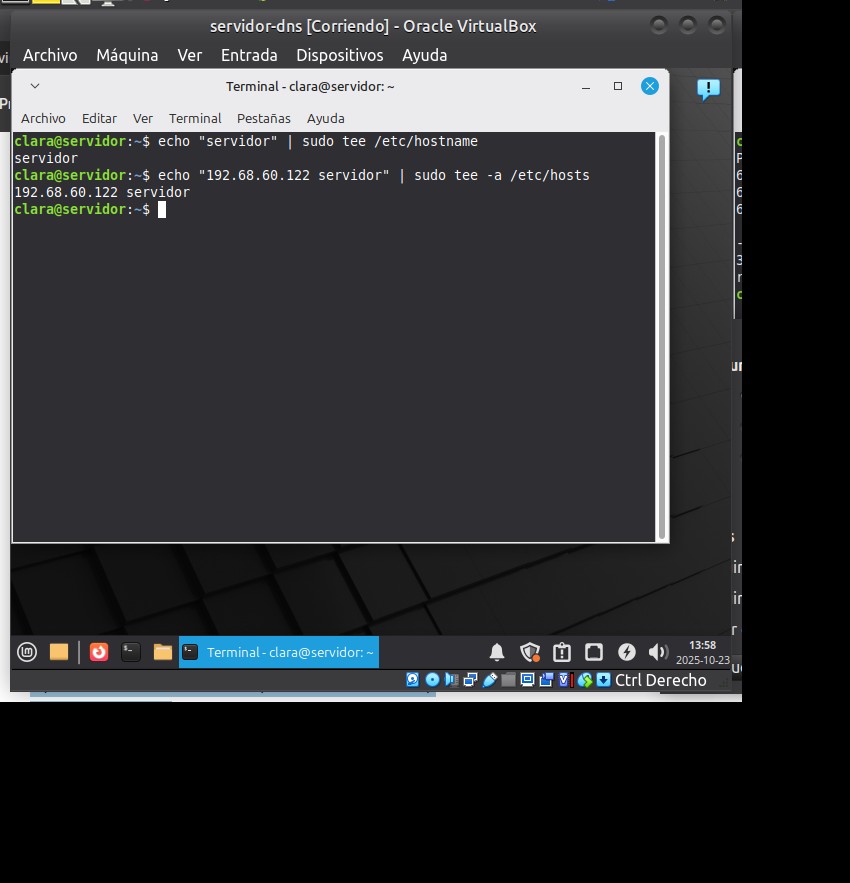Click the Terminal taskbar window button

pyautogui.click(x=279, y=652)
